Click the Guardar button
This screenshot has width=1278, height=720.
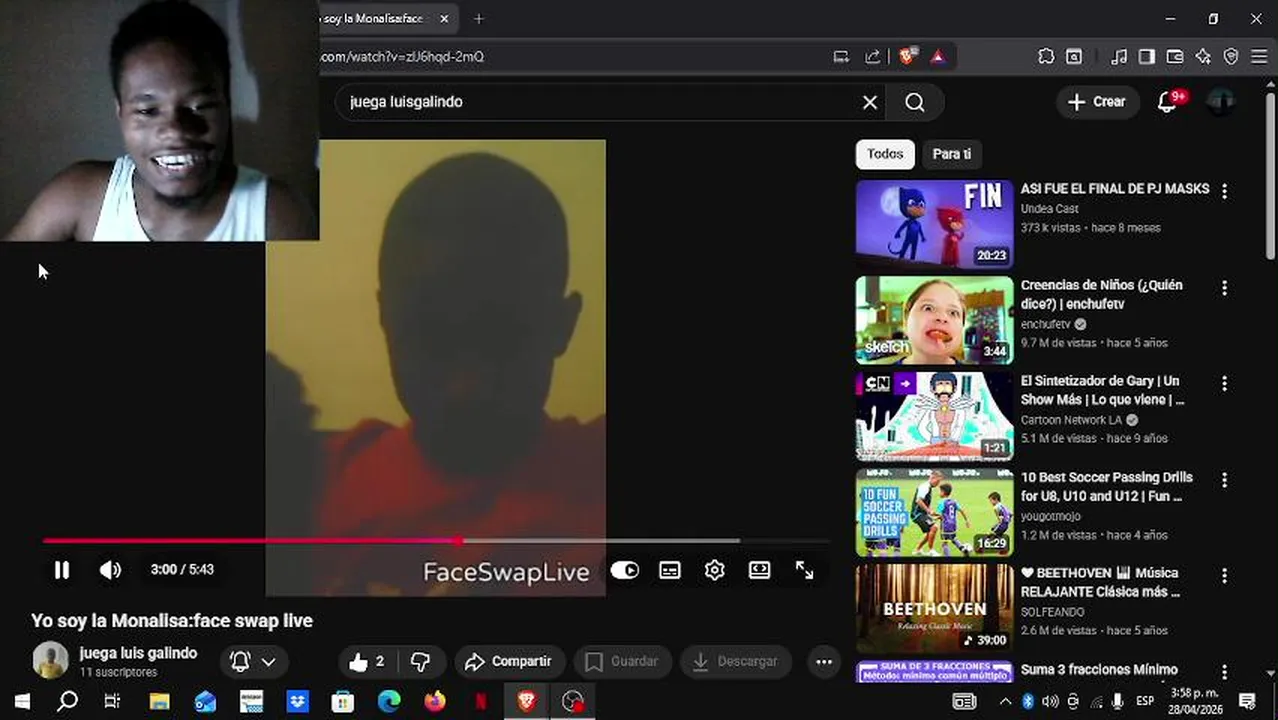tap(621, 662)
